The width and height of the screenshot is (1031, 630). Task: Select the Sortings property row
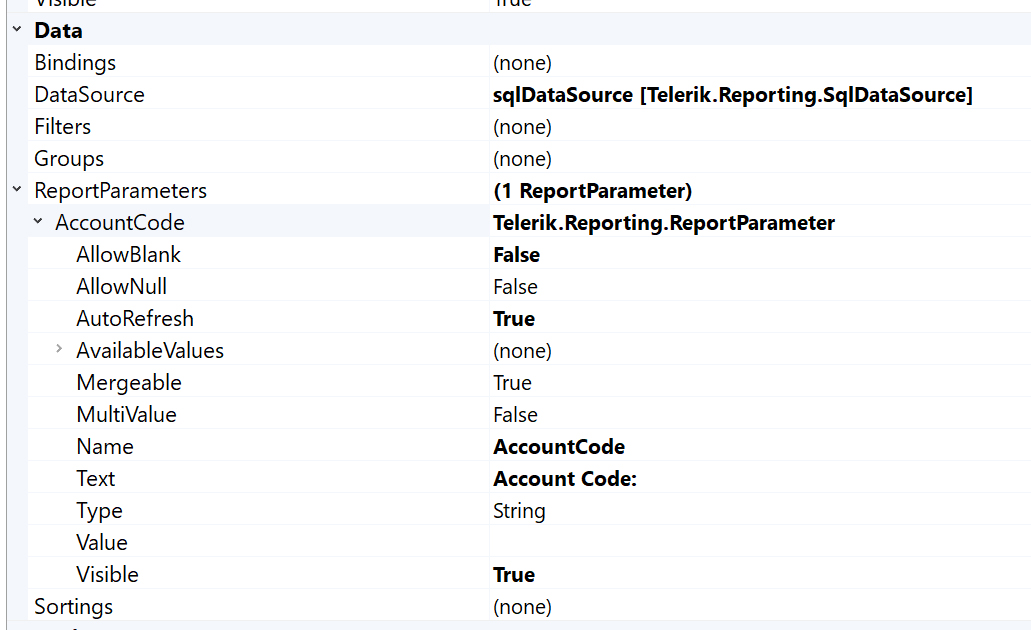(74, 607)
